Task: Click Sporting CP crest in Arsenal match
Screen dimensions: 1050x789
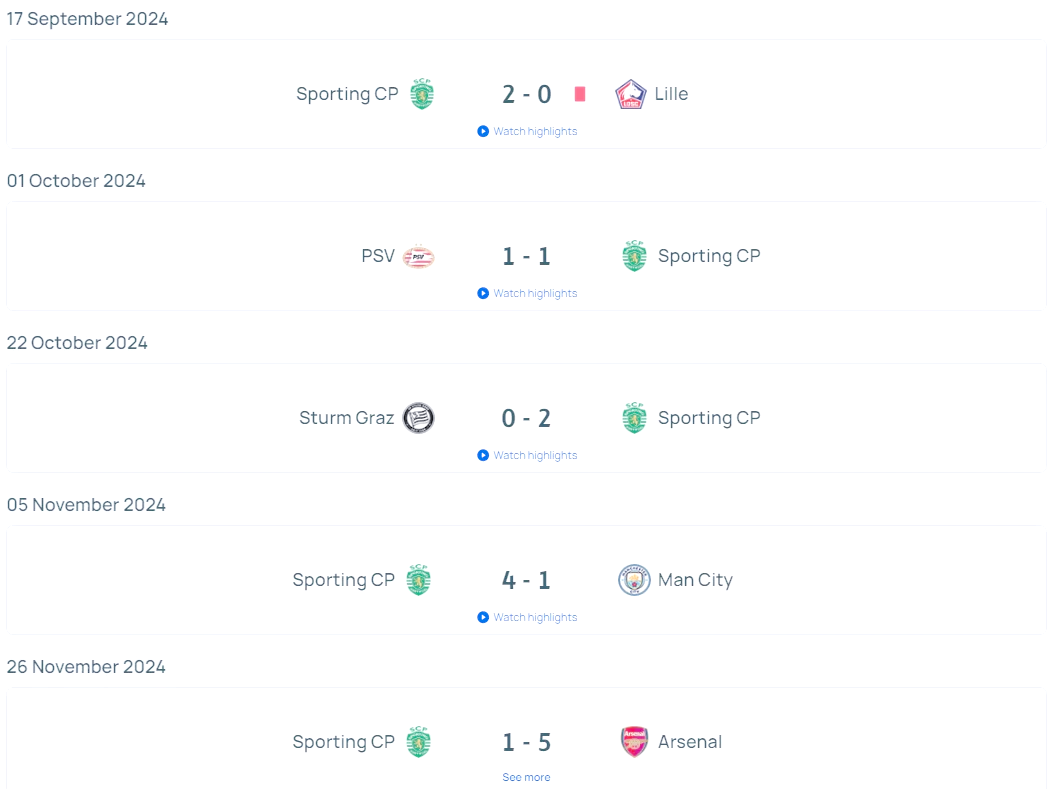Action: click(x=418, y=742)
